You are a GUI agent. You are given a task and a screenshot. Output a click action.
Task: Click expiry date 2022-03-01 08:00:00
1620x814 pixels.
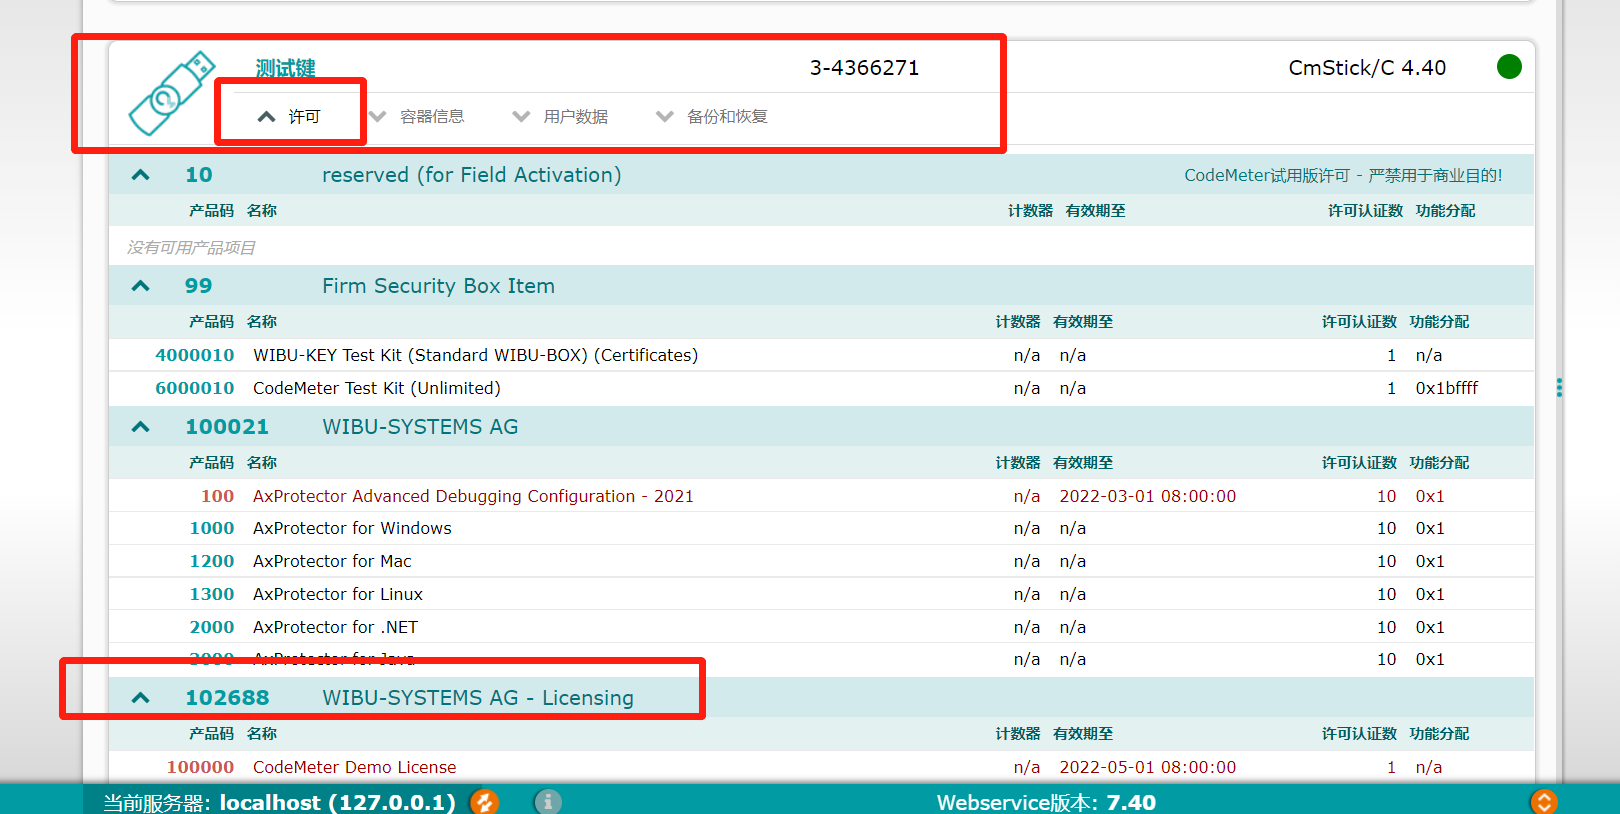click(x=1148, y=496)
